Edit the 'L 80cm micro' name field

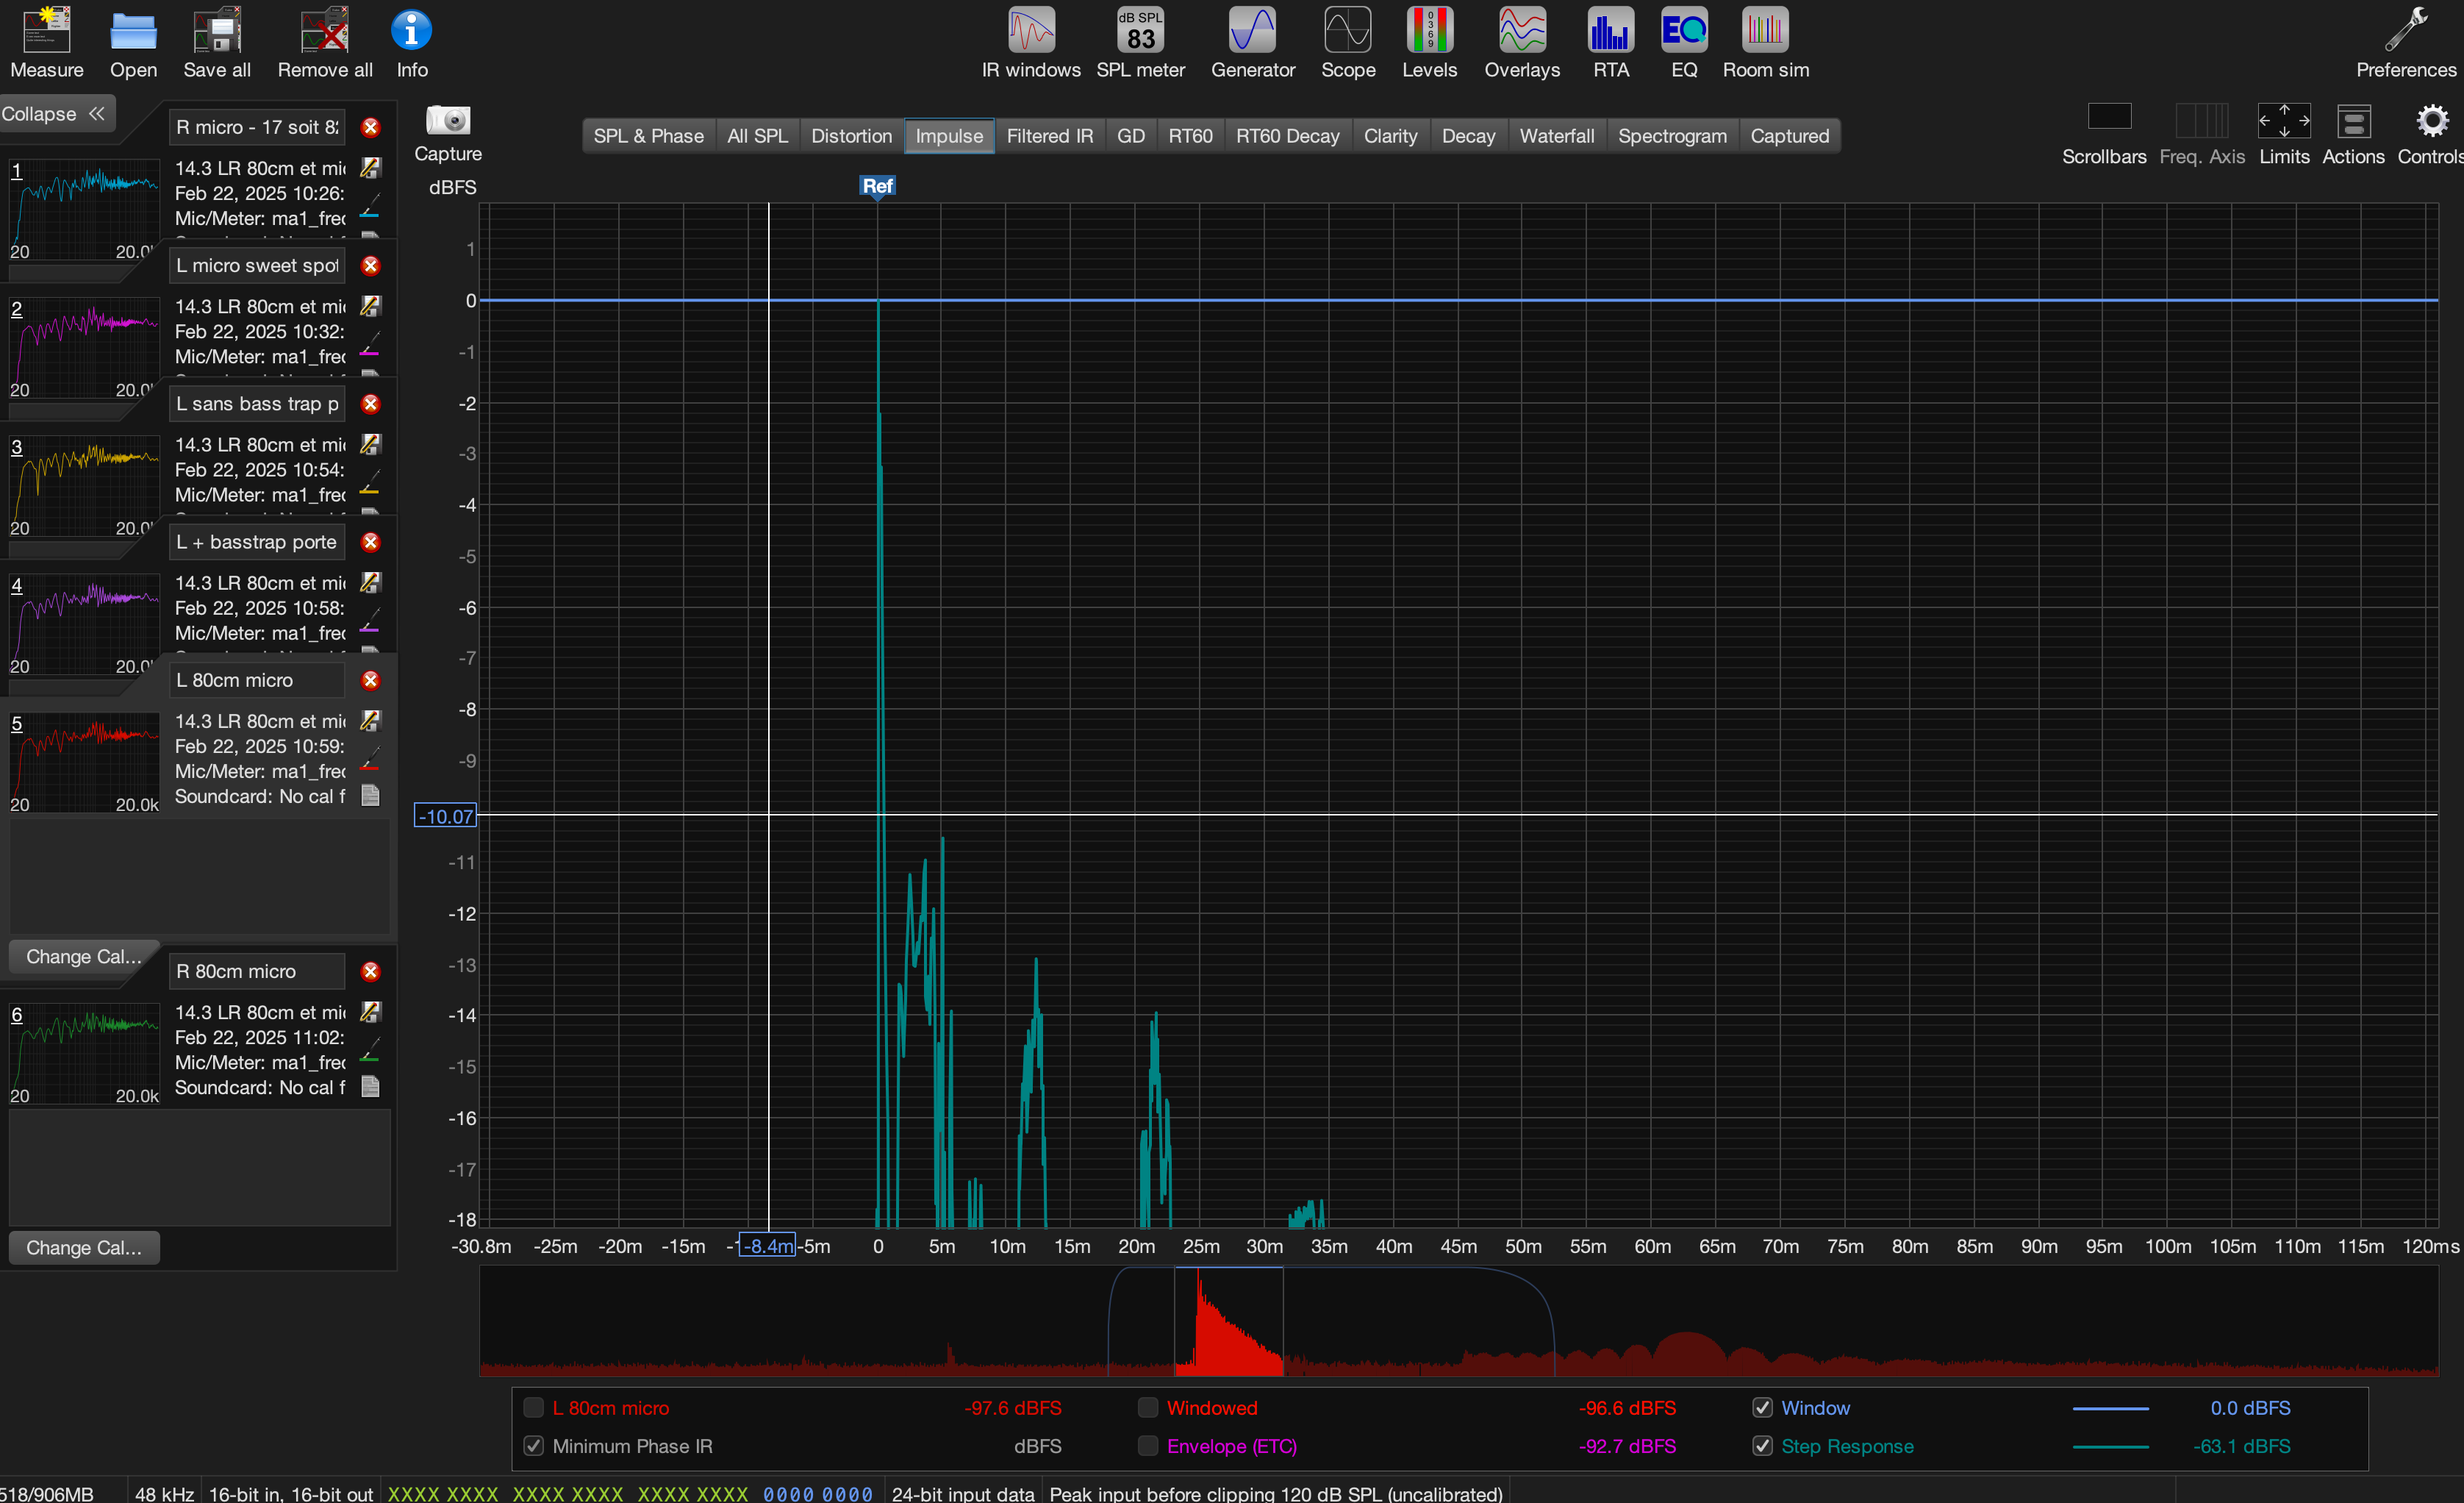[257, 680]
